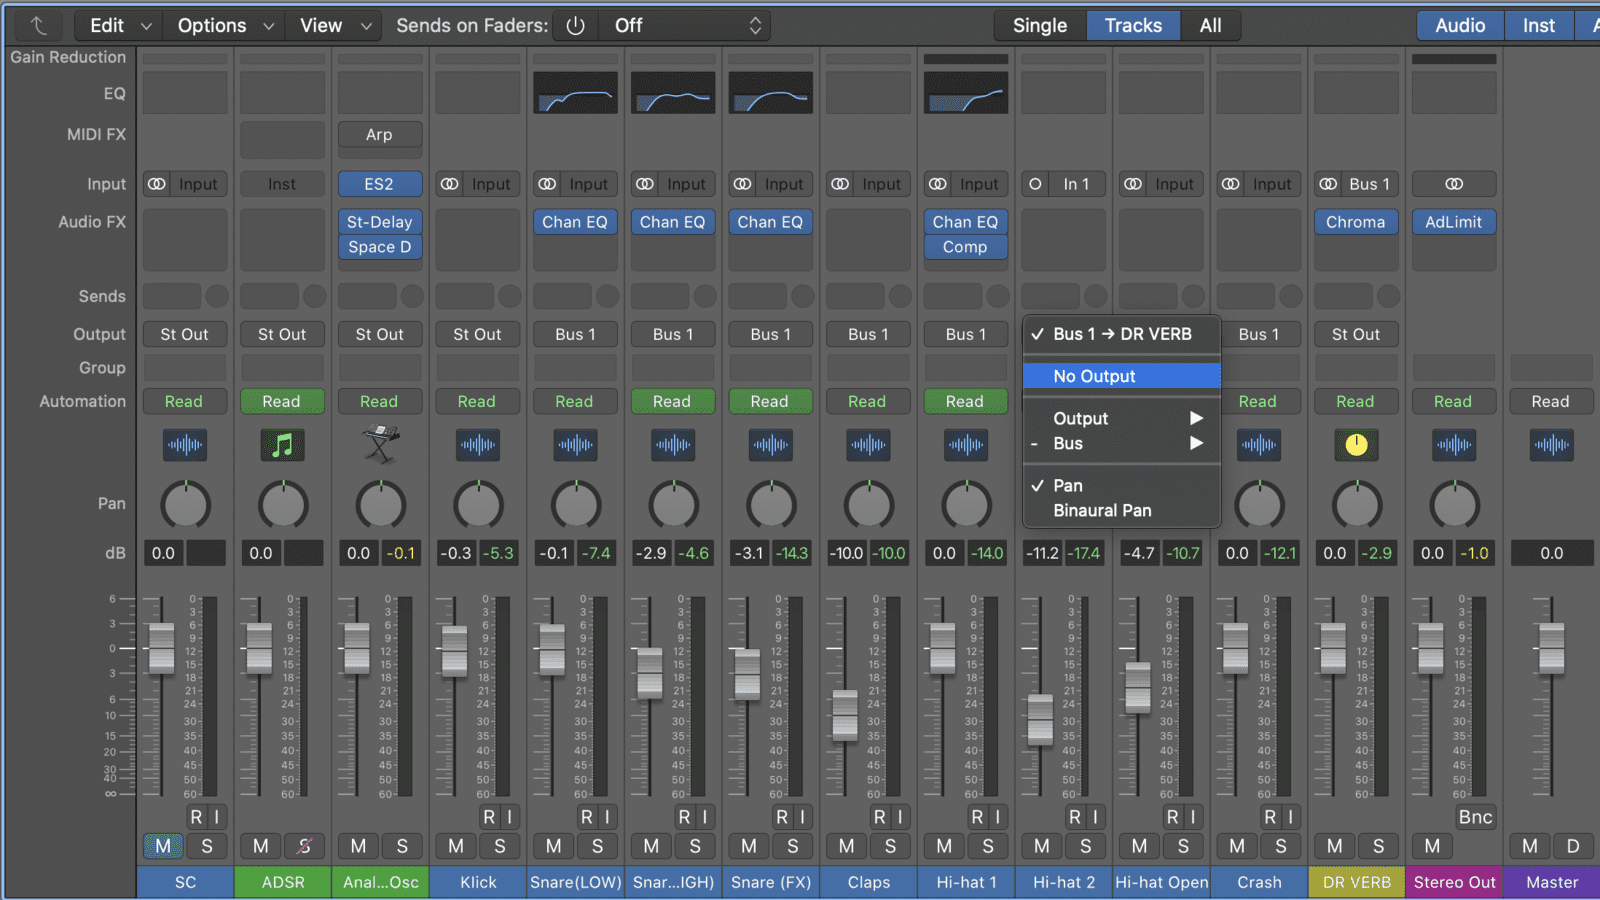This screenshot has height=900, width=1600.
Task: Choose Bus 1 → DR VERB entry
Action: pos(1122,334)
